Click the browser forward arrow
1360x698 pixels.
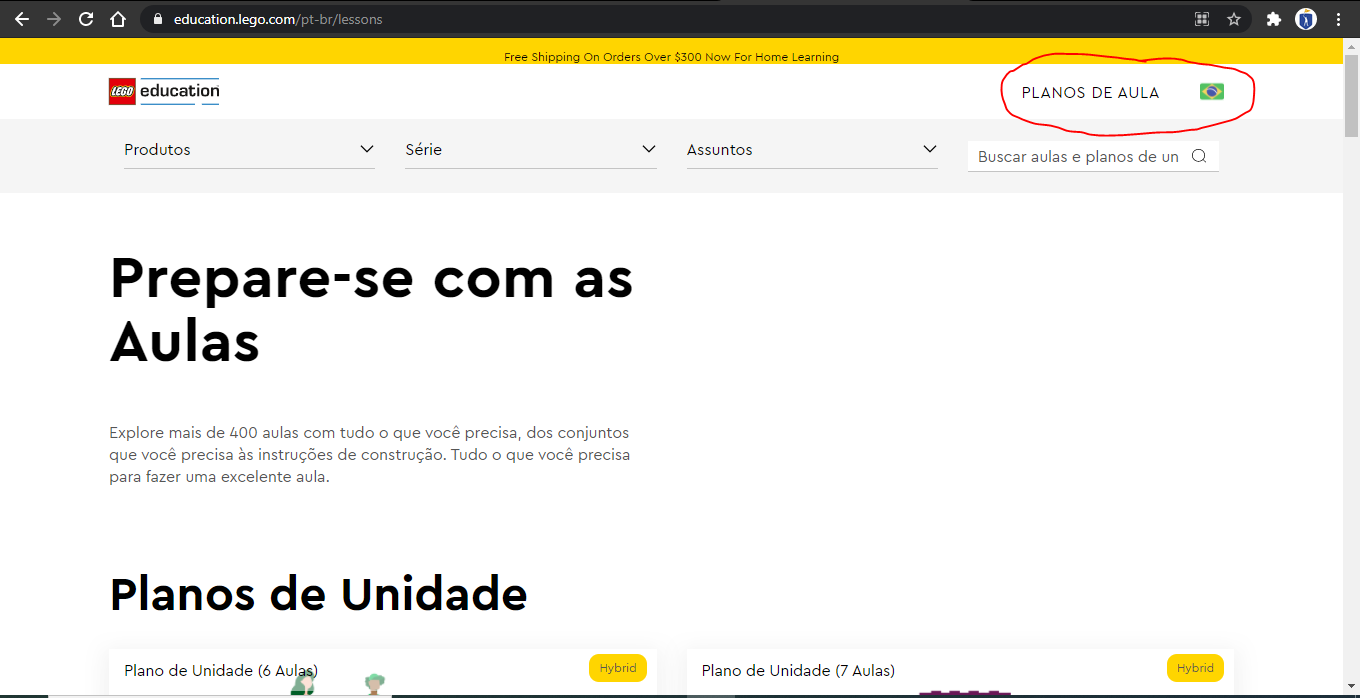coord(54,19)
